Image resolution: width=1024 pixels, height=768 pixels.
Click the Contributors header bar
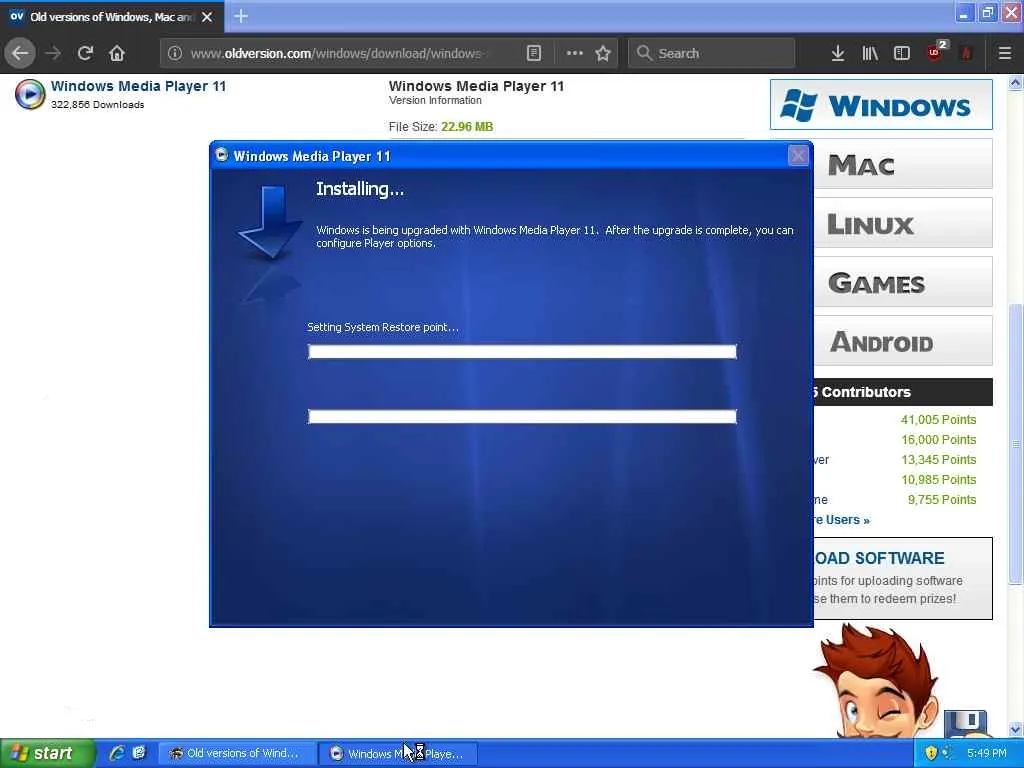903,392
